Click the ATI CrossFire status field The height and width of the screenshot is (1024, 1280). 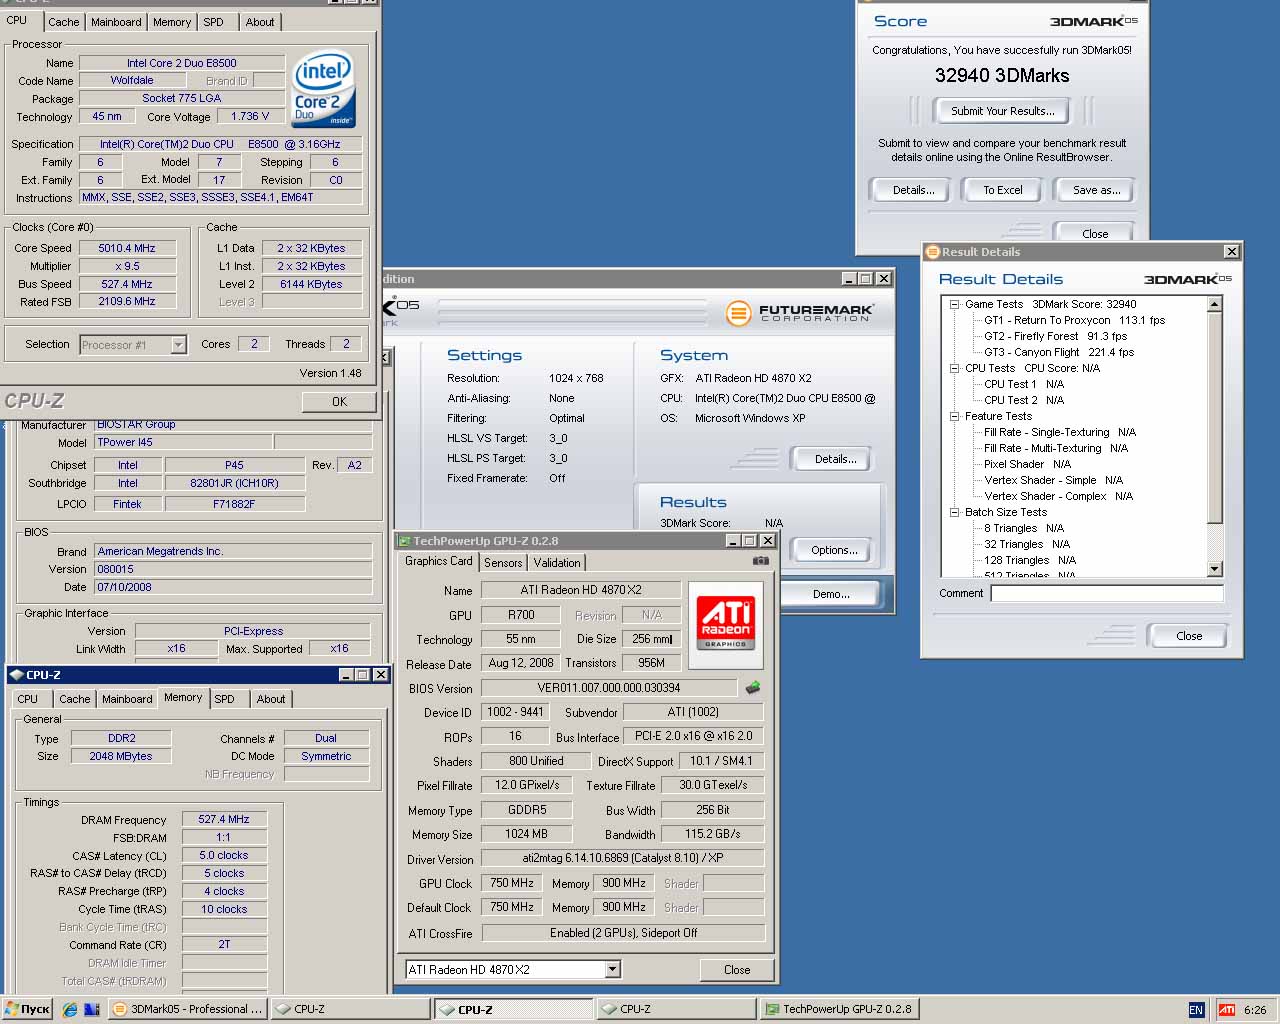(623, 932)
